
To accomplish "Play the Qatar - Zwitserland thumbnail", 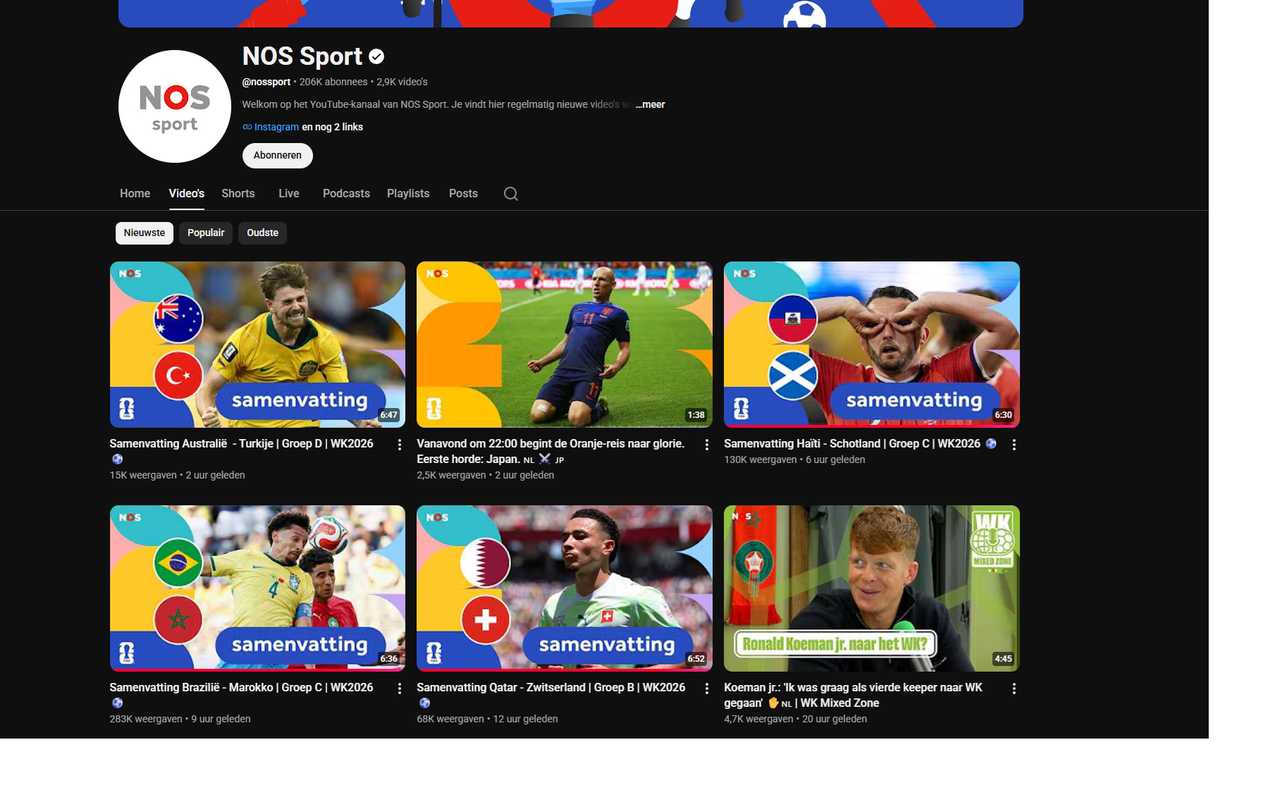I will pyautogui.click(x=565, y=589).
